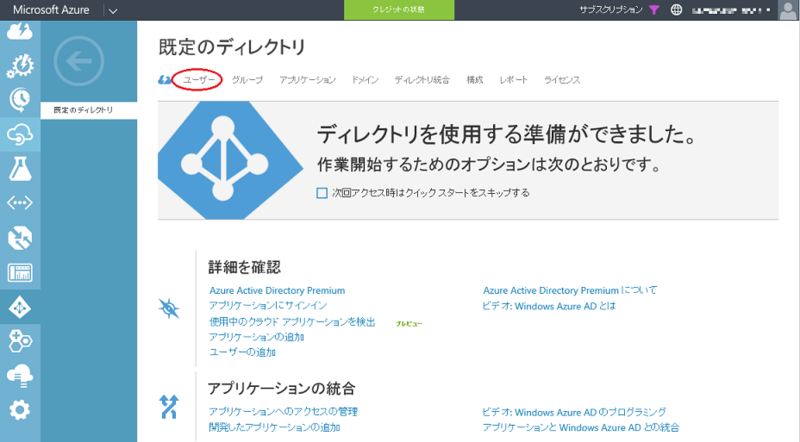
Task: Click the user avatar icon in top bar
Action: click(x=788, y=10)
